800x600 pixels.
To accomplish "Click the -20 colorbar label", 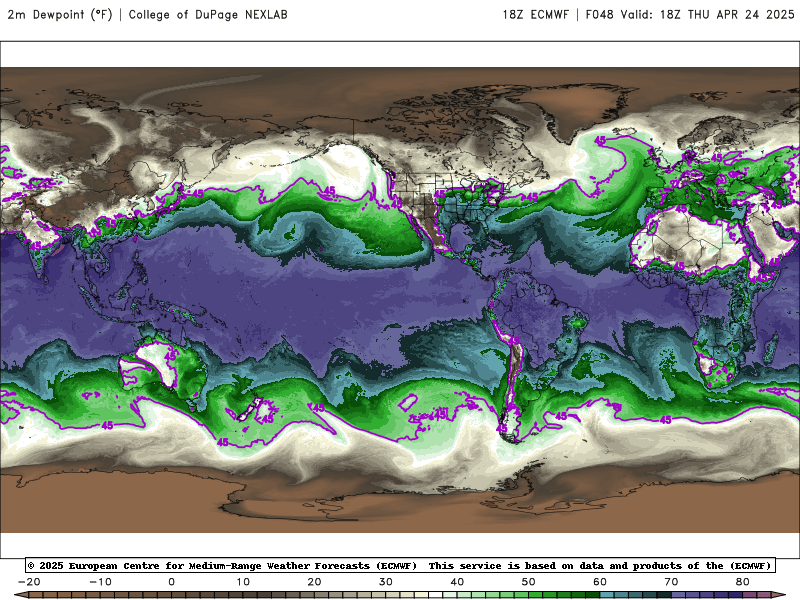I will pos(29,582).
